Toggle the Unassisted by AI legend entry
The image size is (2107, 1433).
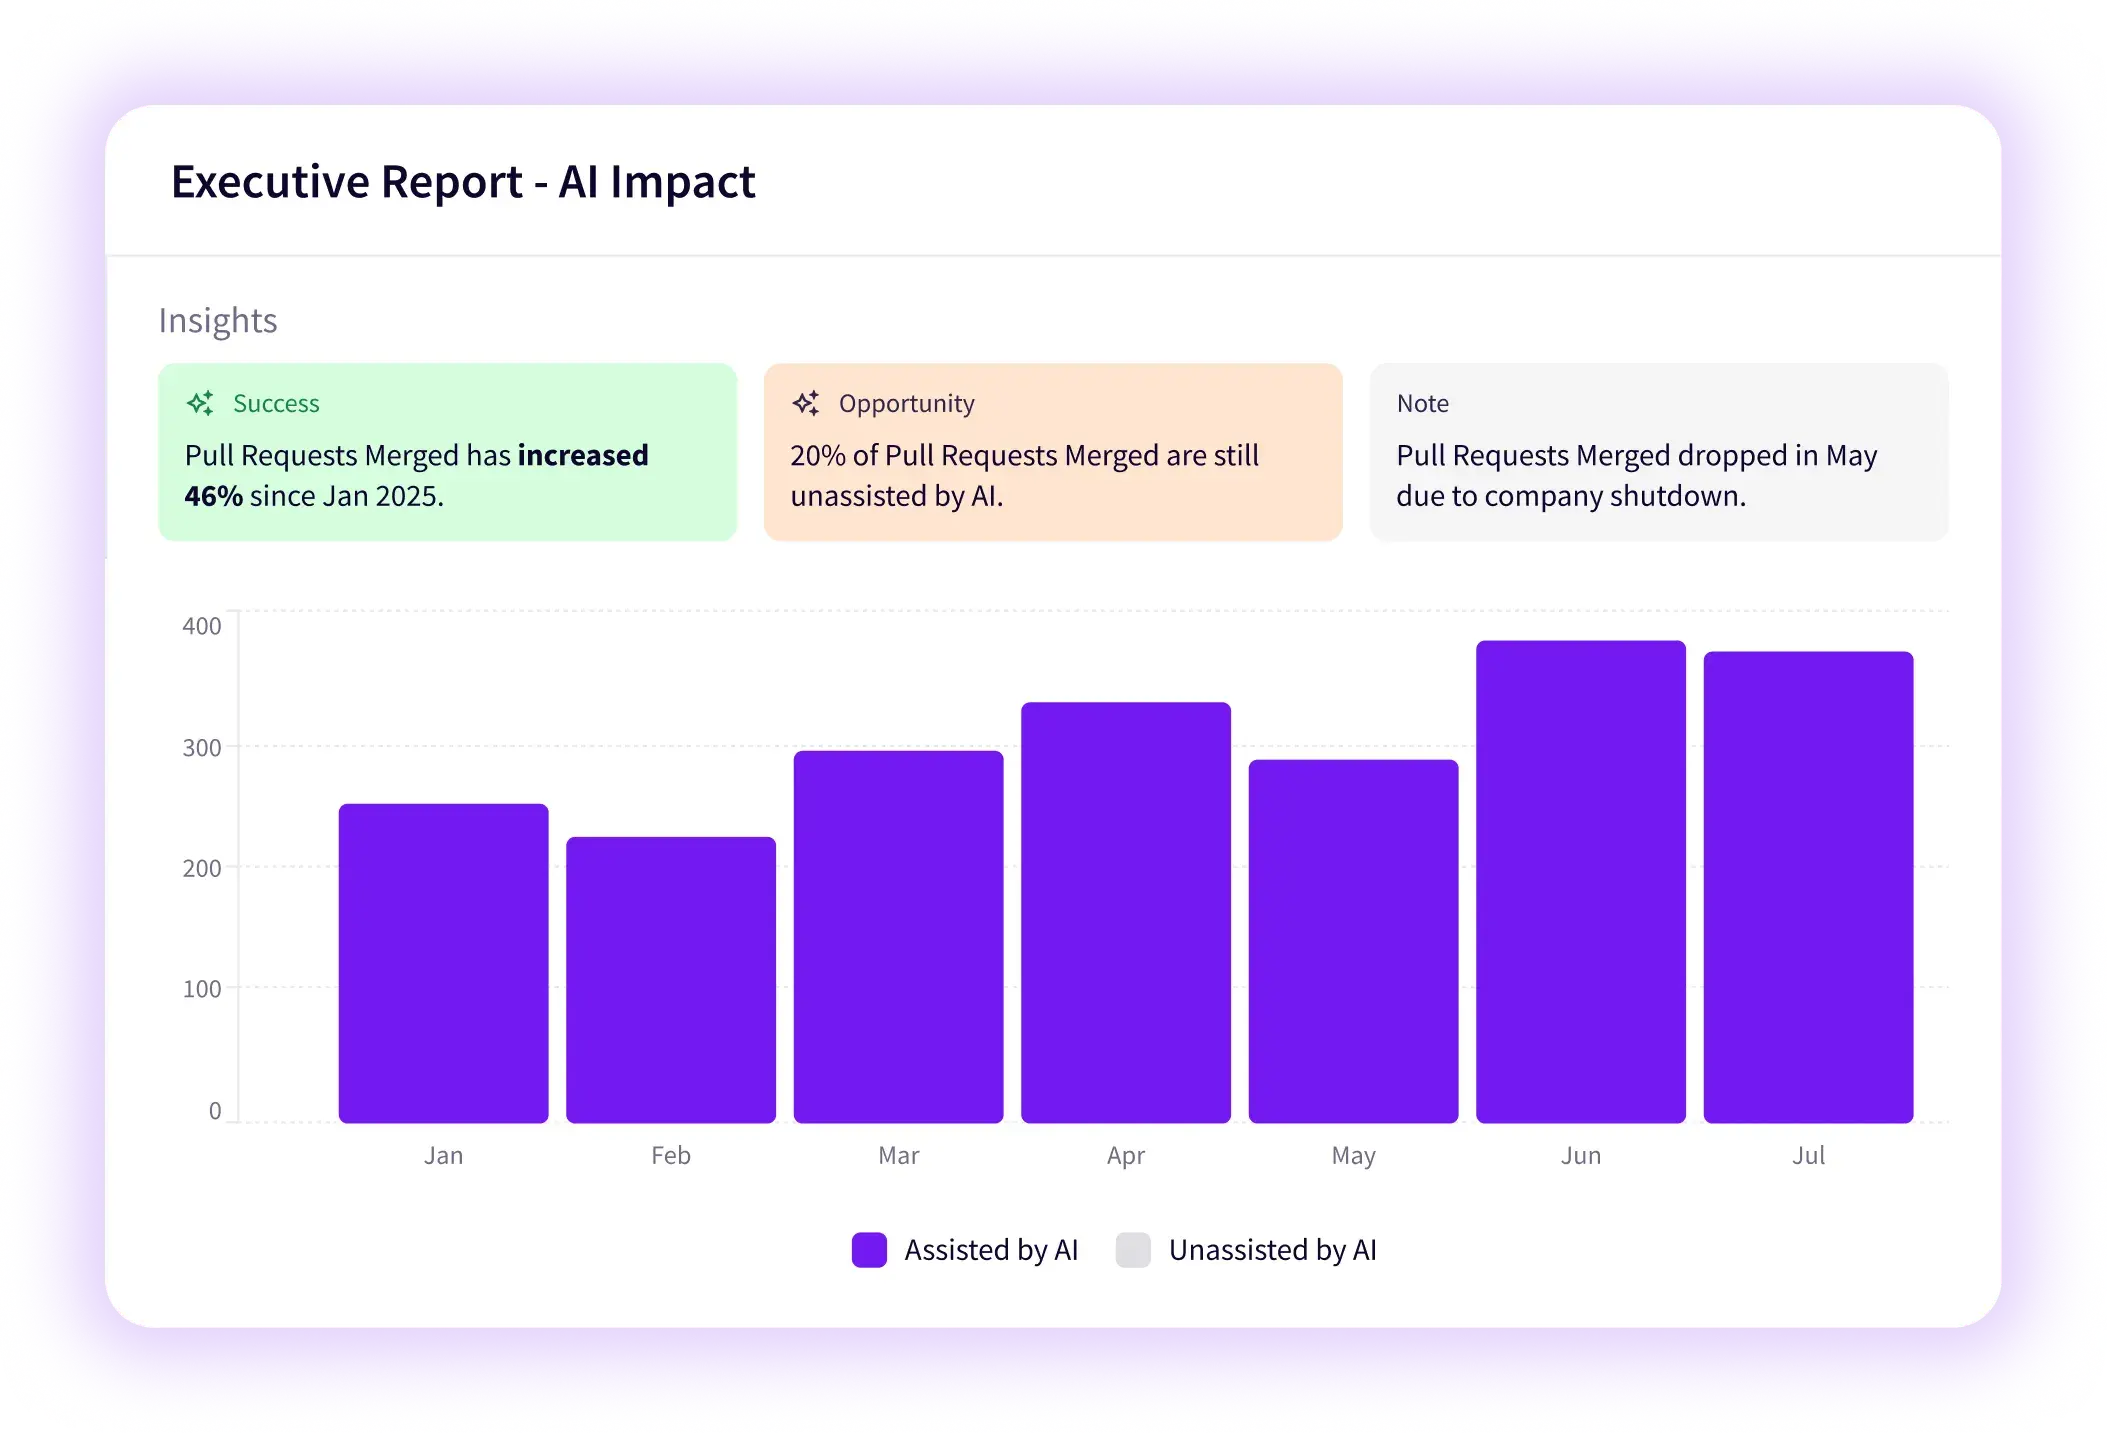(1246, 1249)
